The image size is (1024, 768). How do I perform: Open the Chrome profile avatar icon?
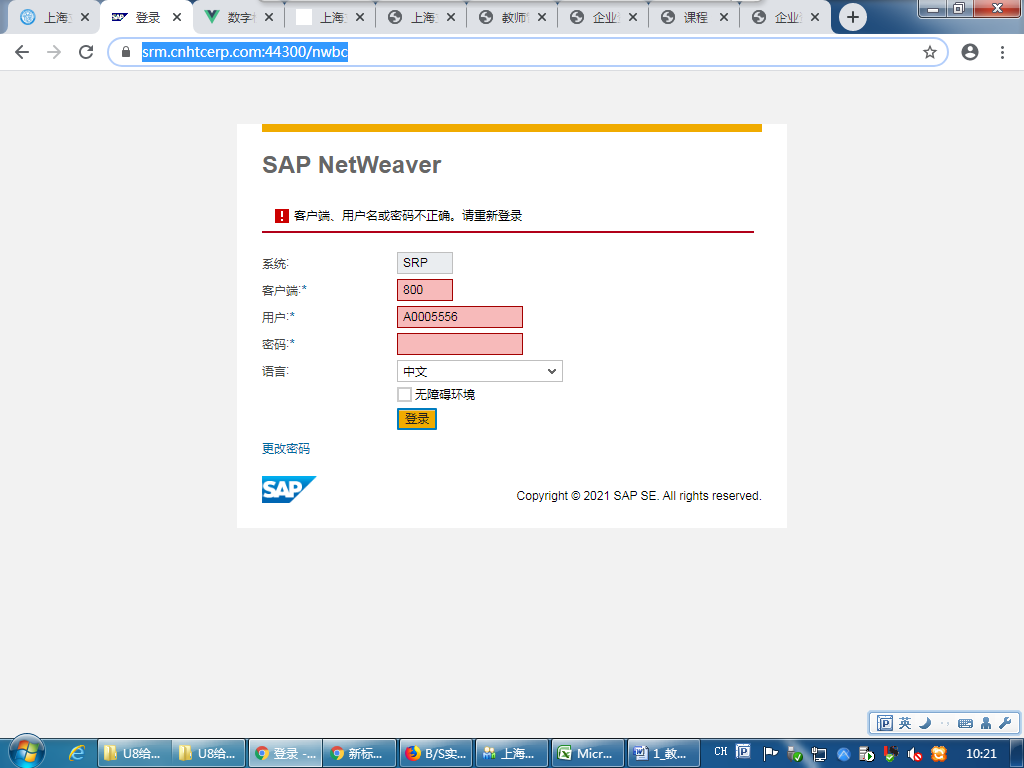coord(969,52)
